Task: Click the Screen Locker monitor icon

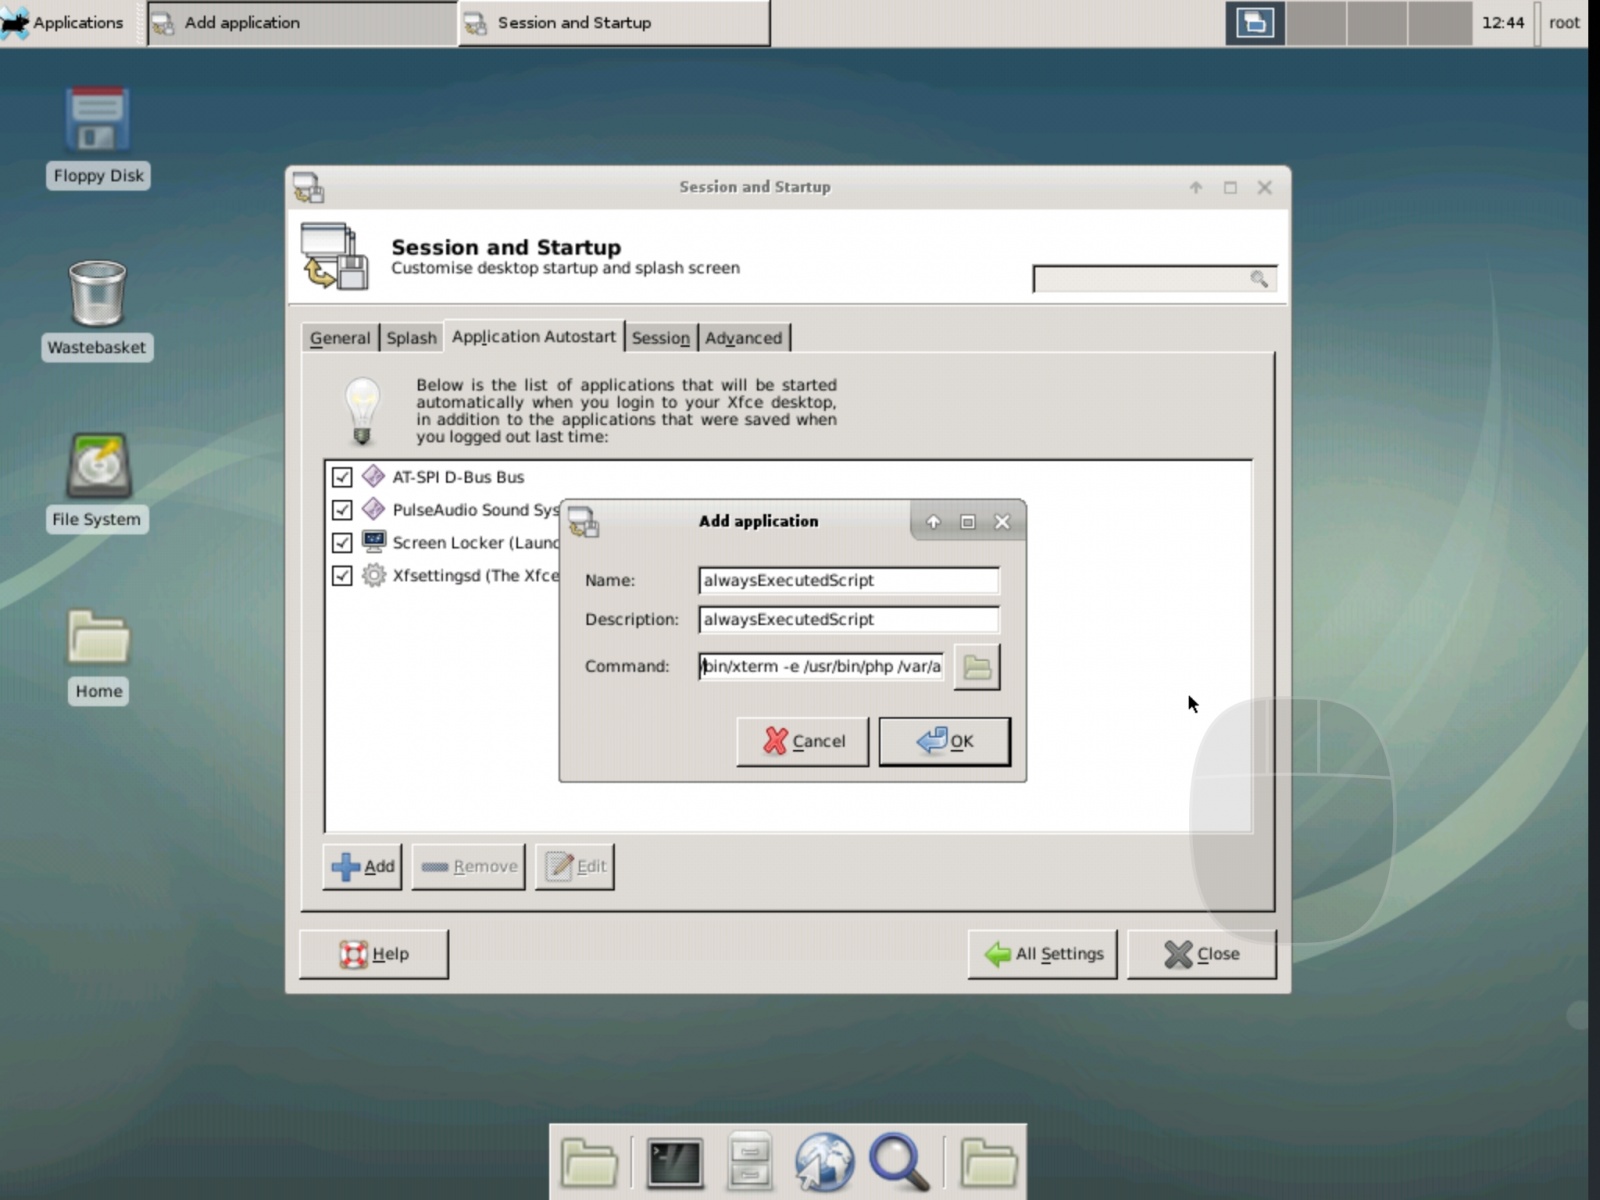Action: [373, 542]
